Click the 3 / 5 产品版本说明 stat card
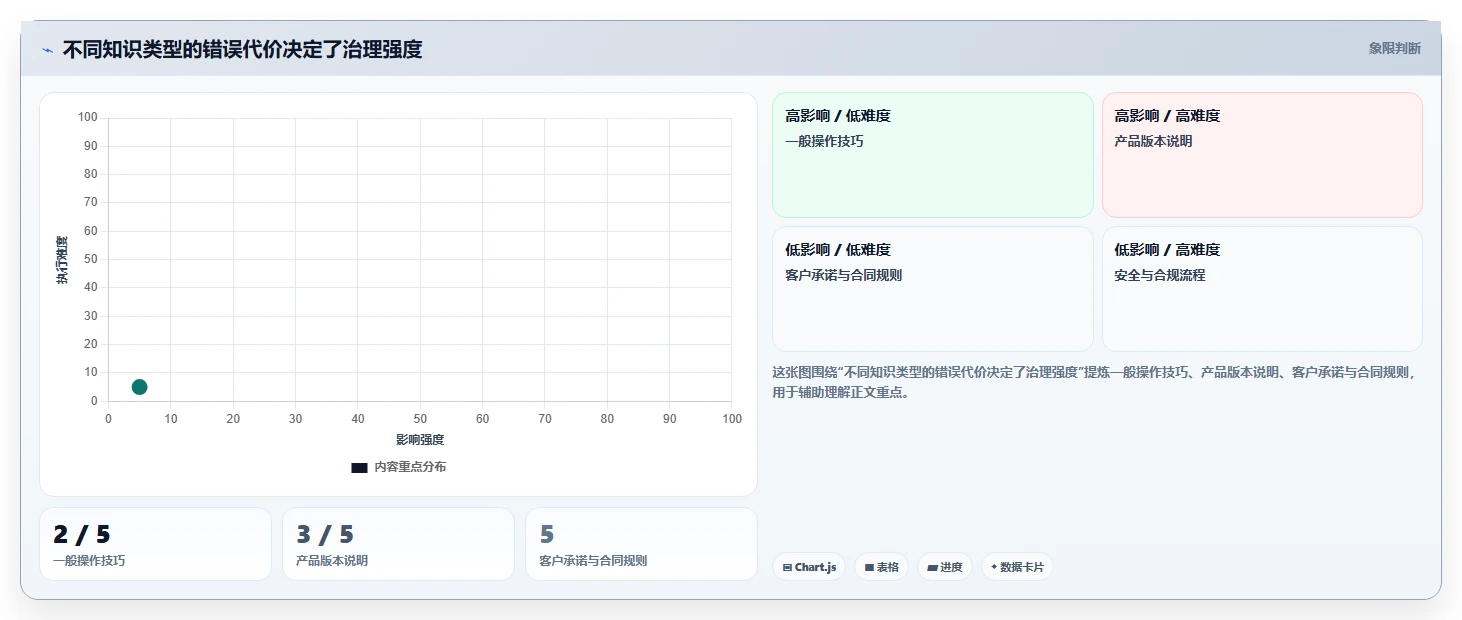The image size is (1462, 620). click(398, 544)
